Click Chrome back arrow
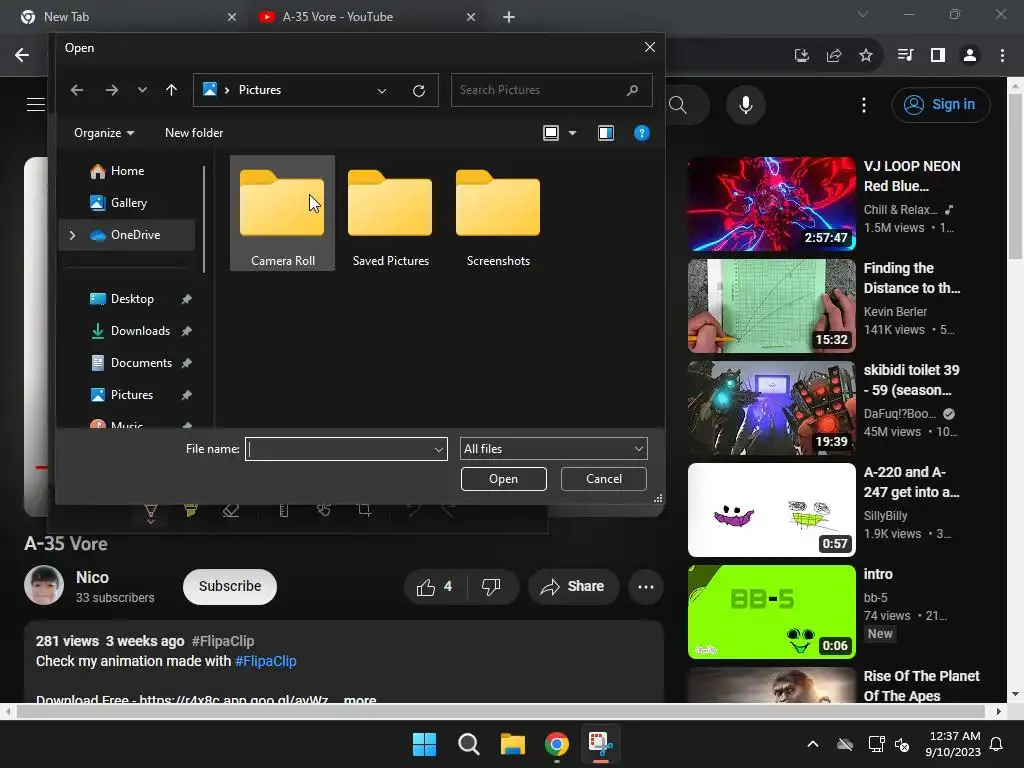1024x768 pixels. point(22,56)
